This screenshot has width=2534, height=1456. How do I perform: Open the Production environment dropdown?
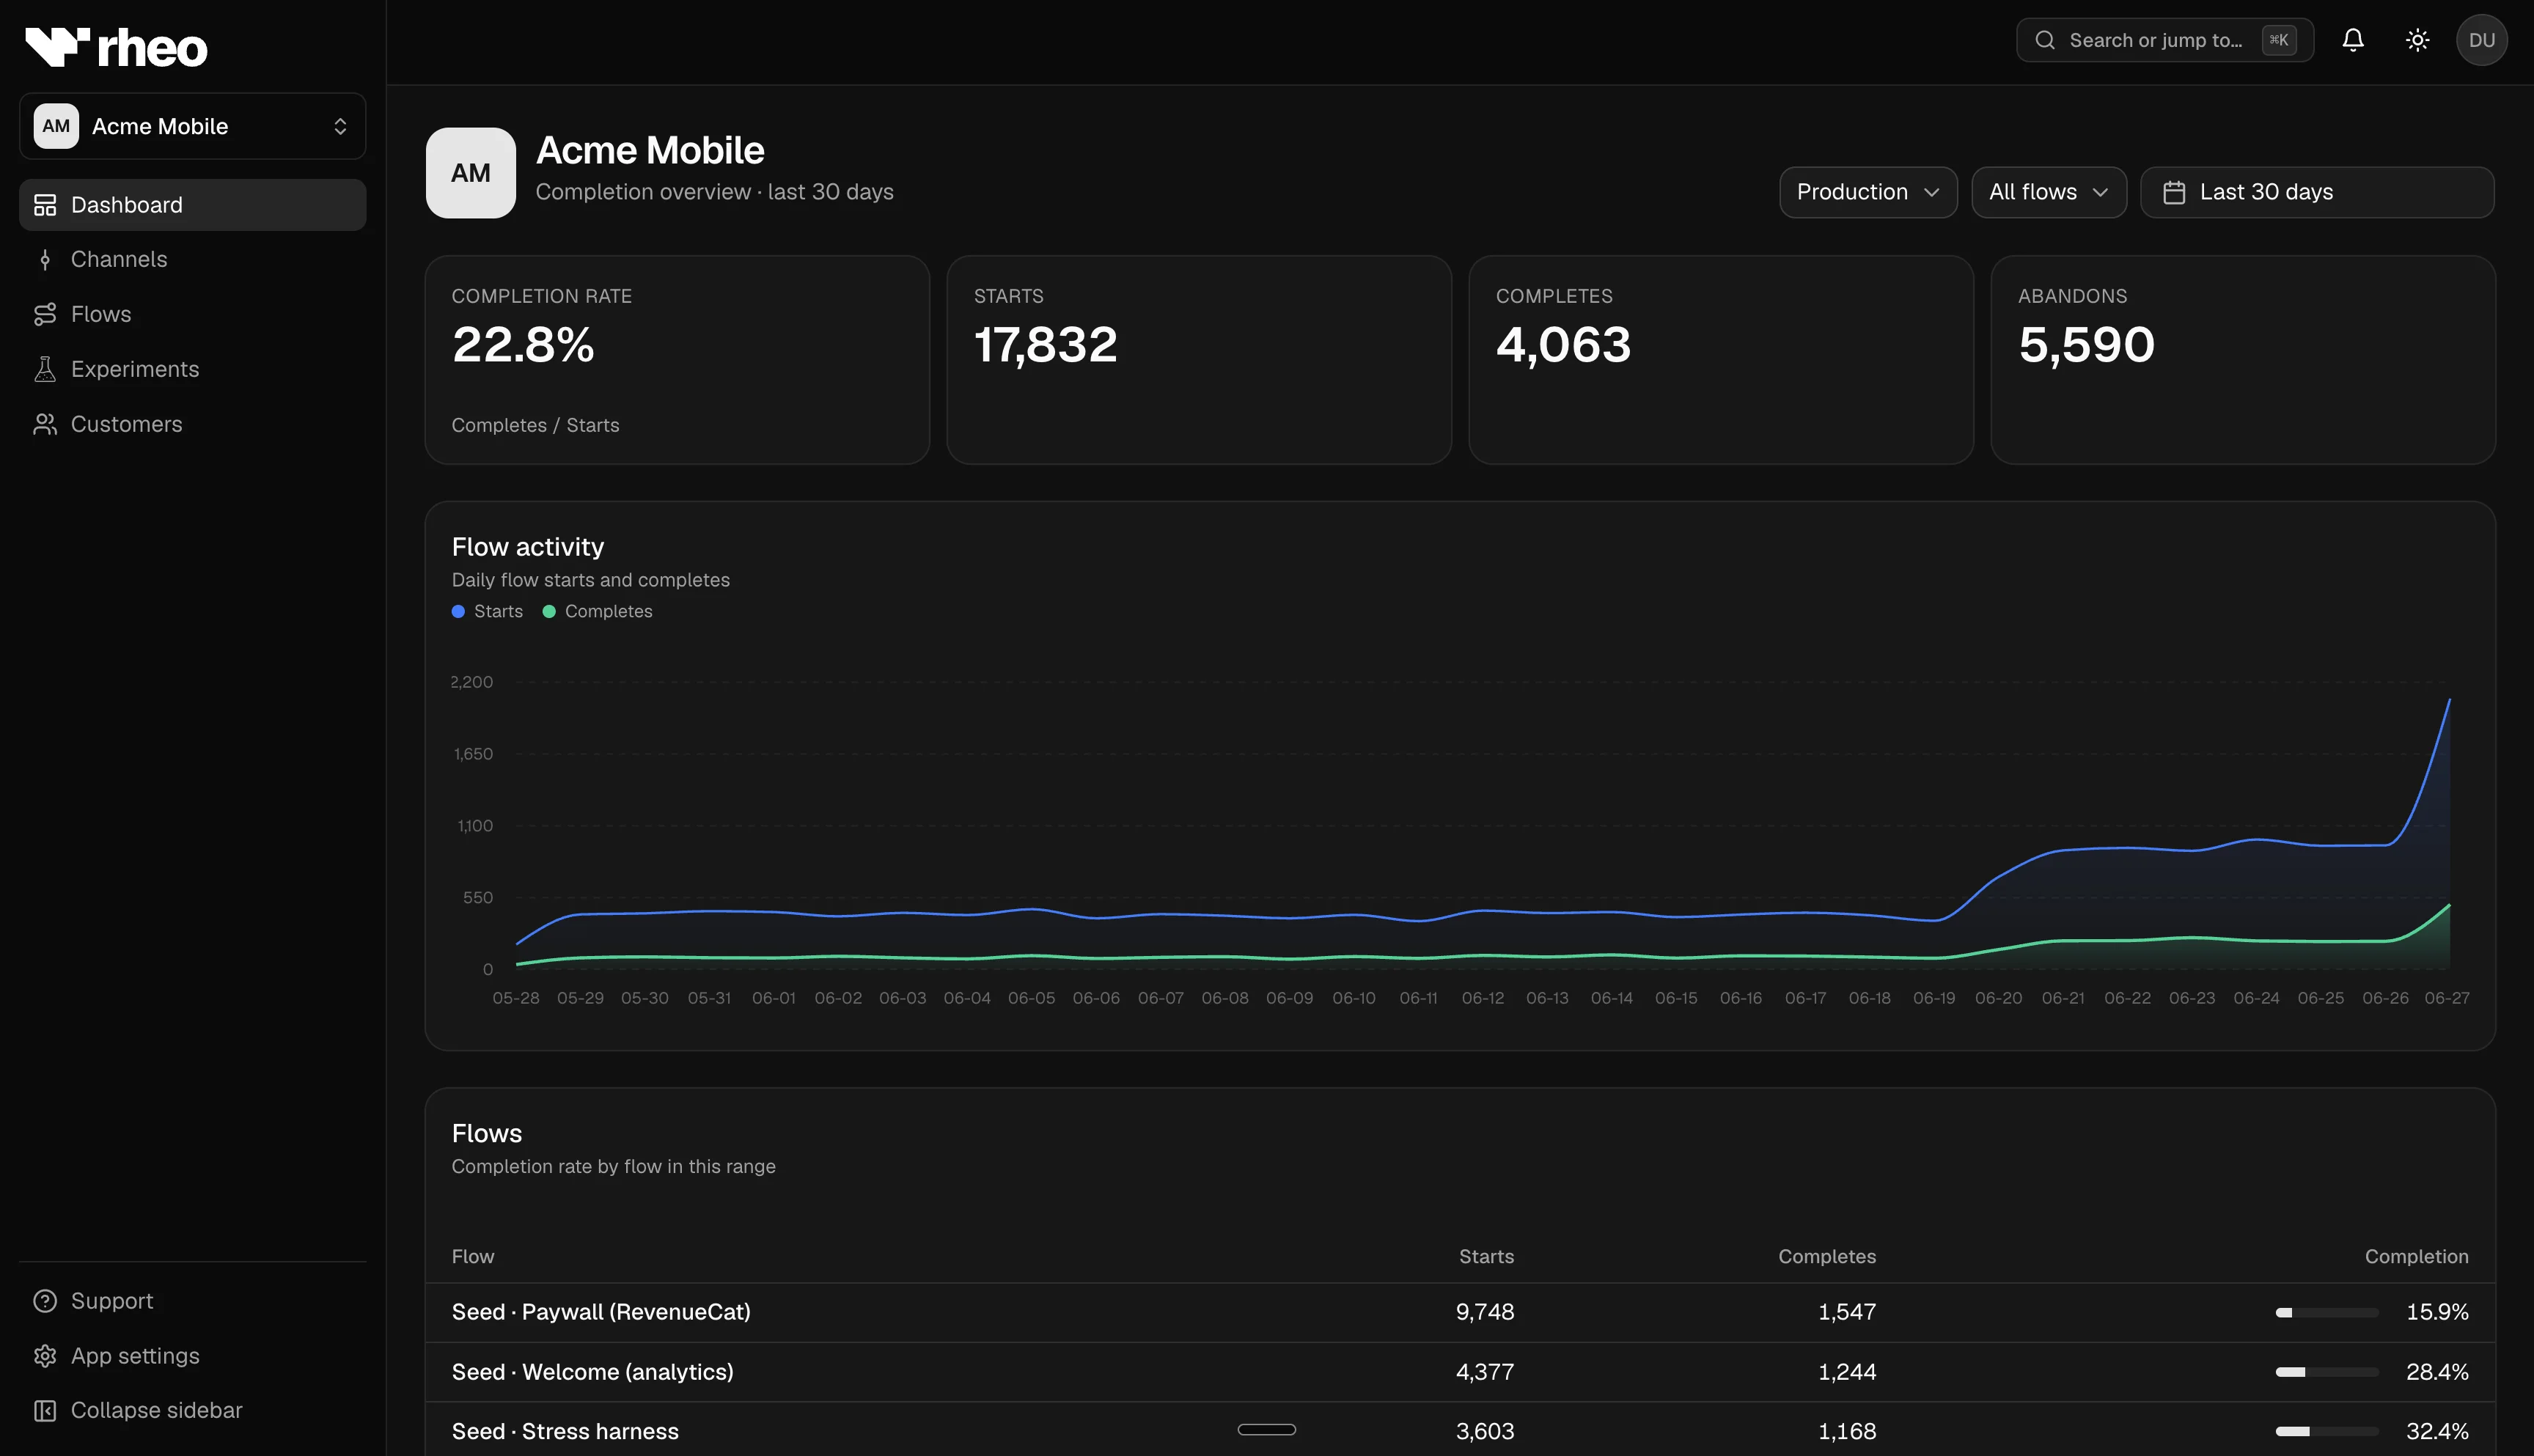coord(1868,192)
